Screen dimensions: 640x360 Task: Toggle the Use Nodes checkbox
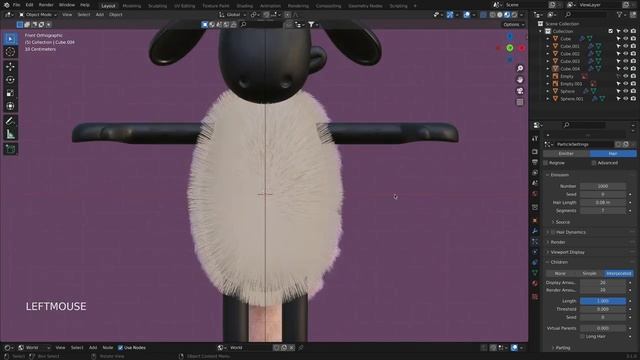click(x=120, y=348)
